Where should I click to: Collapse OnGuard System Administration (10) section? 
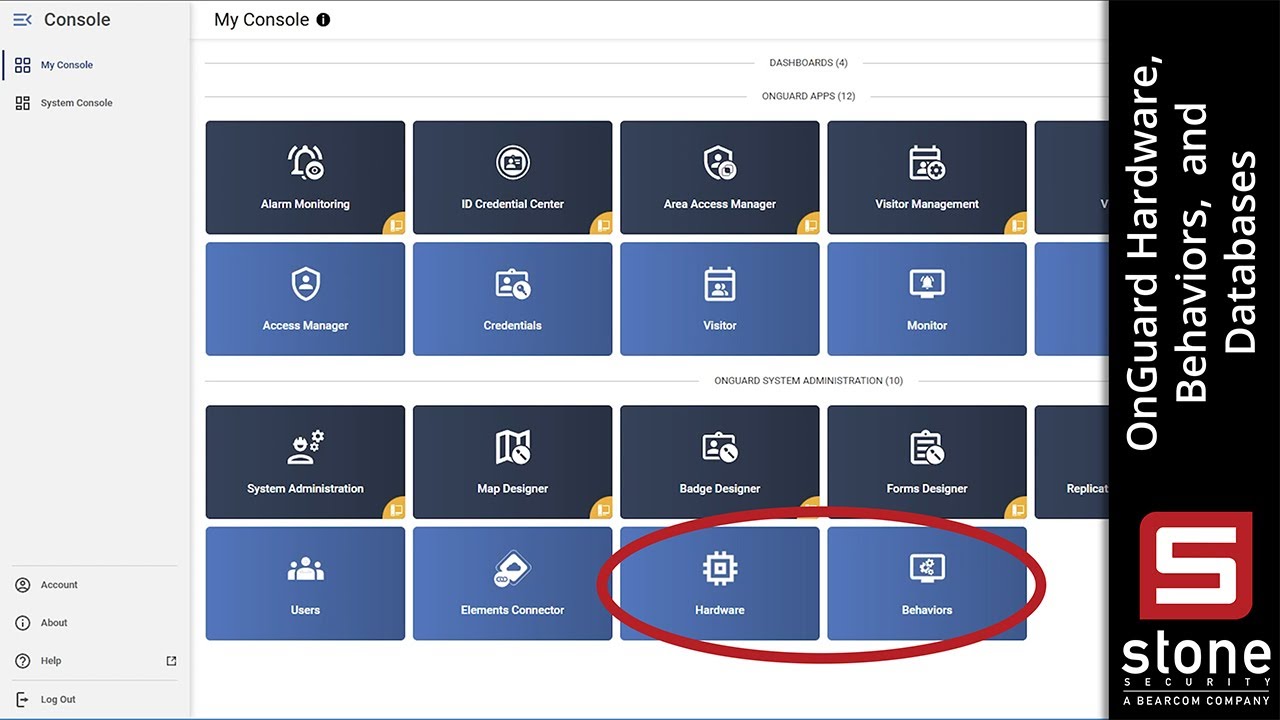click(808, 381)
